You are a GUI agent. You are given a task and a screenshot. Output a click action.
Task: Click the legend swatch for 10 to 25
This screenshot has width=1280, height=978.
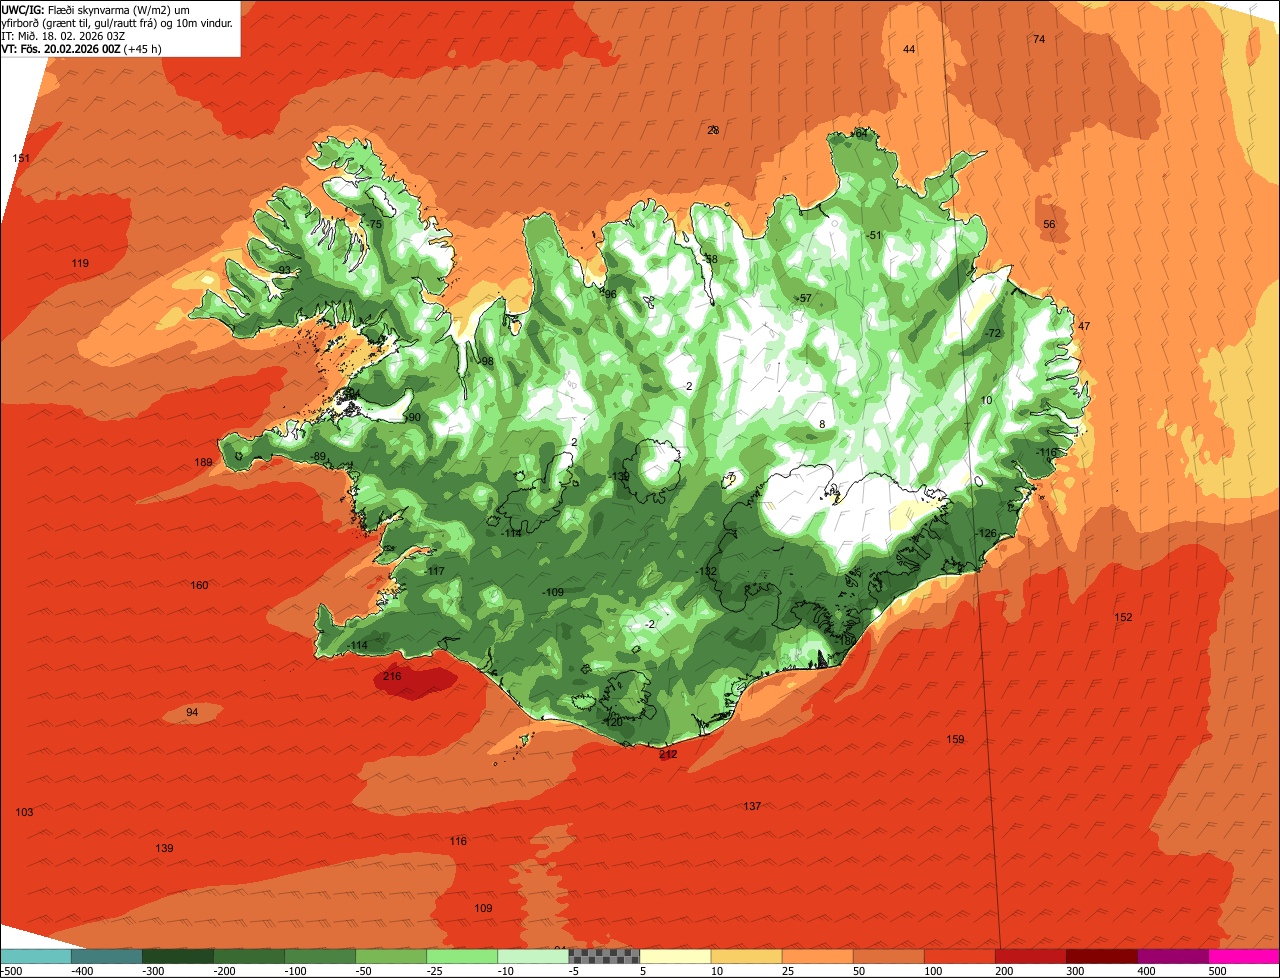(746, 956)
